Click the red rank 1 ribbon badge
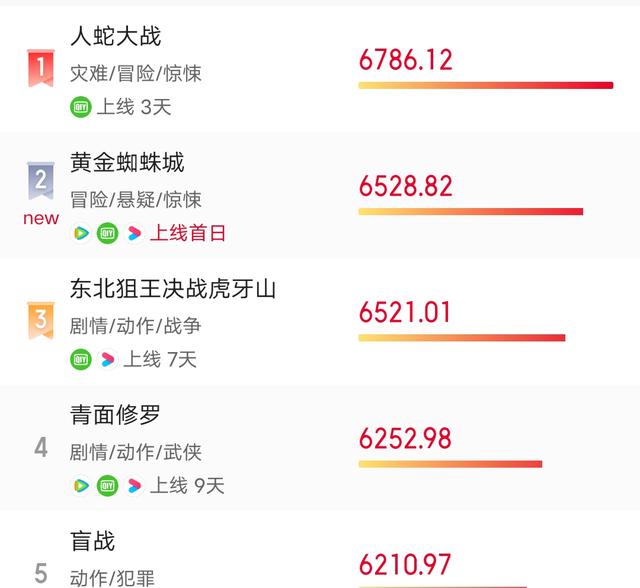640x588 pixels. pyautogui.click(x=40, y=68)
